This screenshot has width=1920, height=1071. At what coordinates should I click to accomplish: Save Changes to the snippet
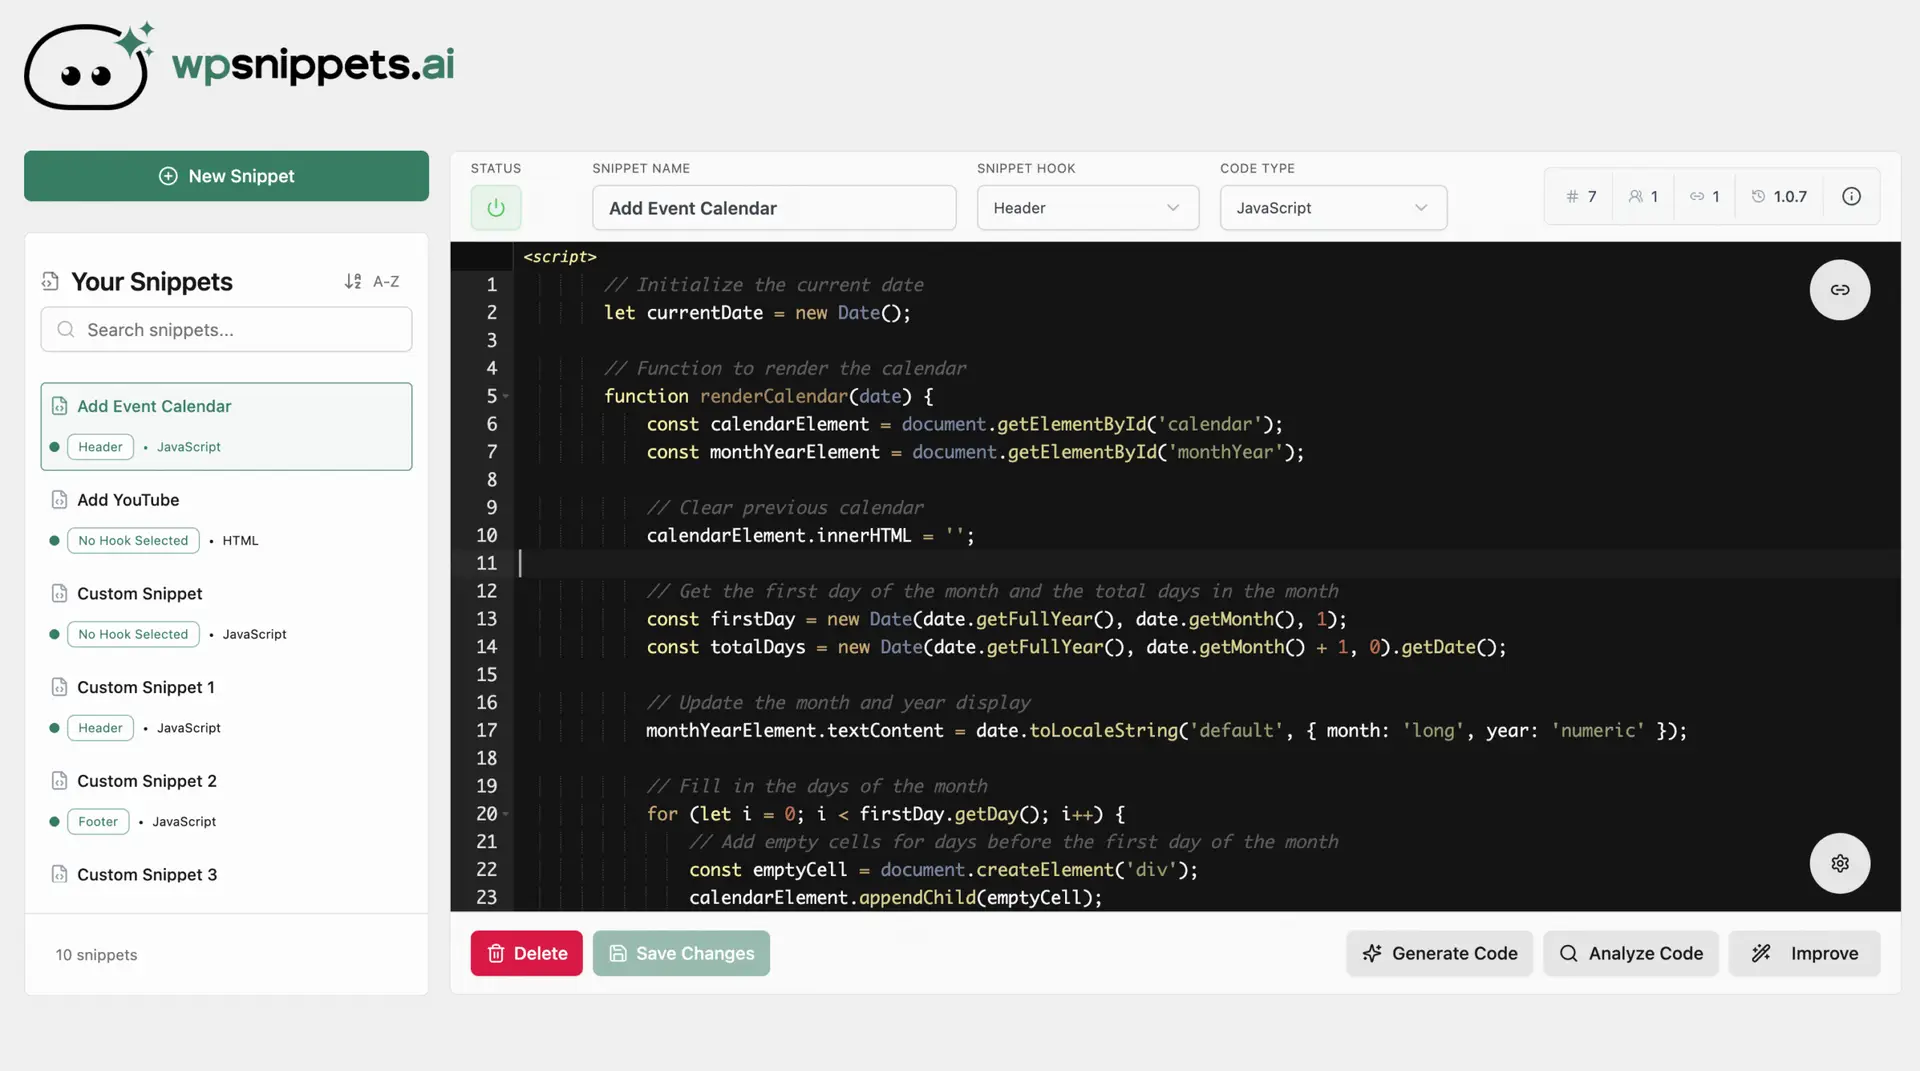[681, 954]
